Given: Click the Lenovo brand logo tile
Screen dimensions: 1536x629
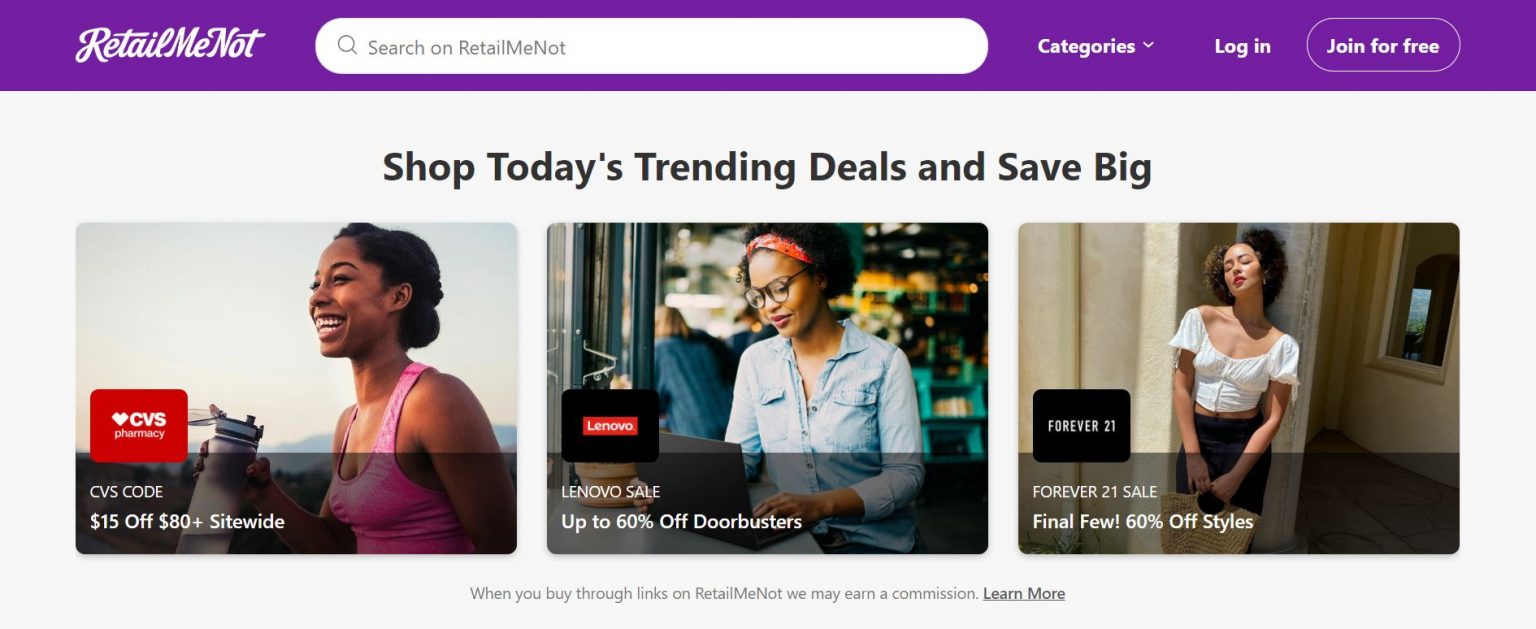Looking at the screenshot, I should click(x=609, y=425).
